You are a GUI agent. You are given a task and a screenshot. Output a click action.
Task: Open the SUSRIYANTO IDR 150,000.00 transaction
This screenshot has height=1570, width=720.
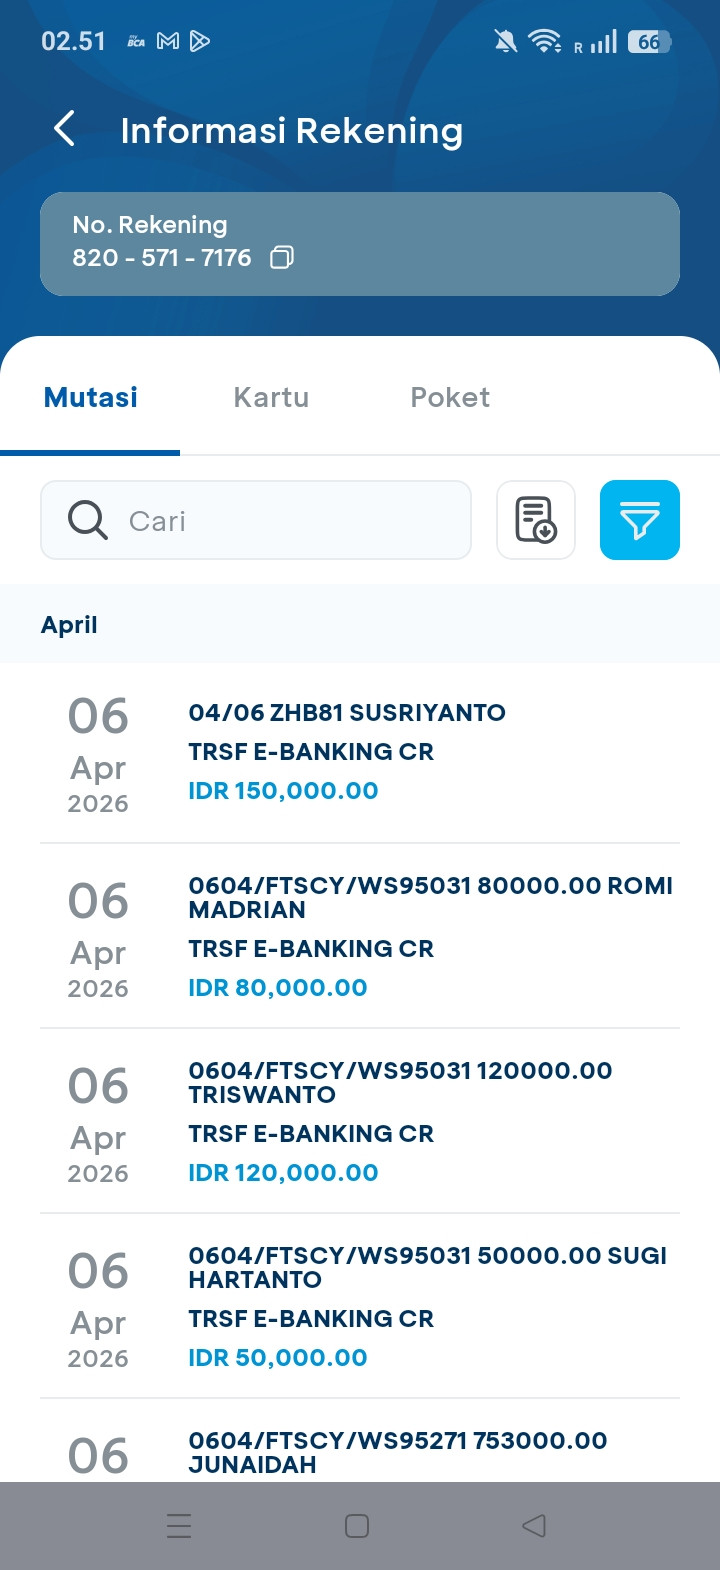click(x=360, y=753)
